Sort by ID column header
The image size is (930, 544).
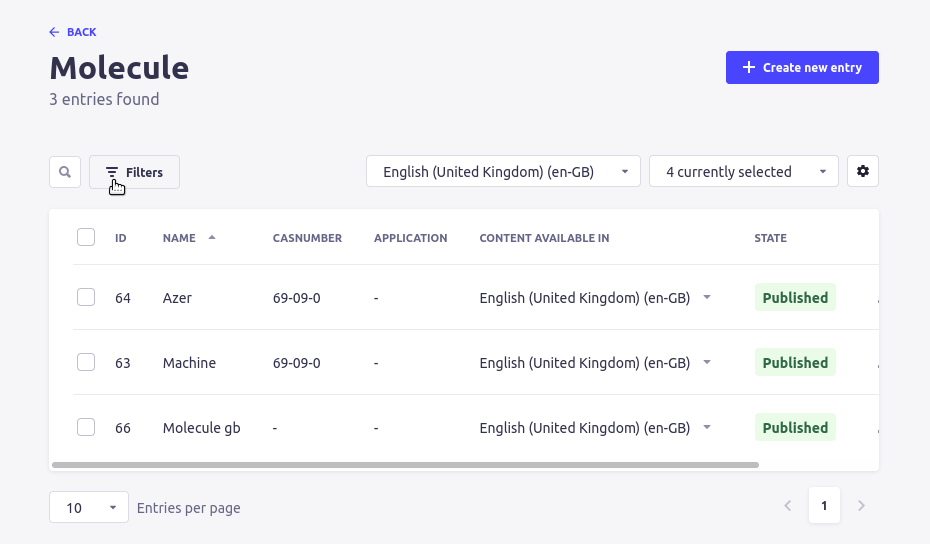coord(120,238)
